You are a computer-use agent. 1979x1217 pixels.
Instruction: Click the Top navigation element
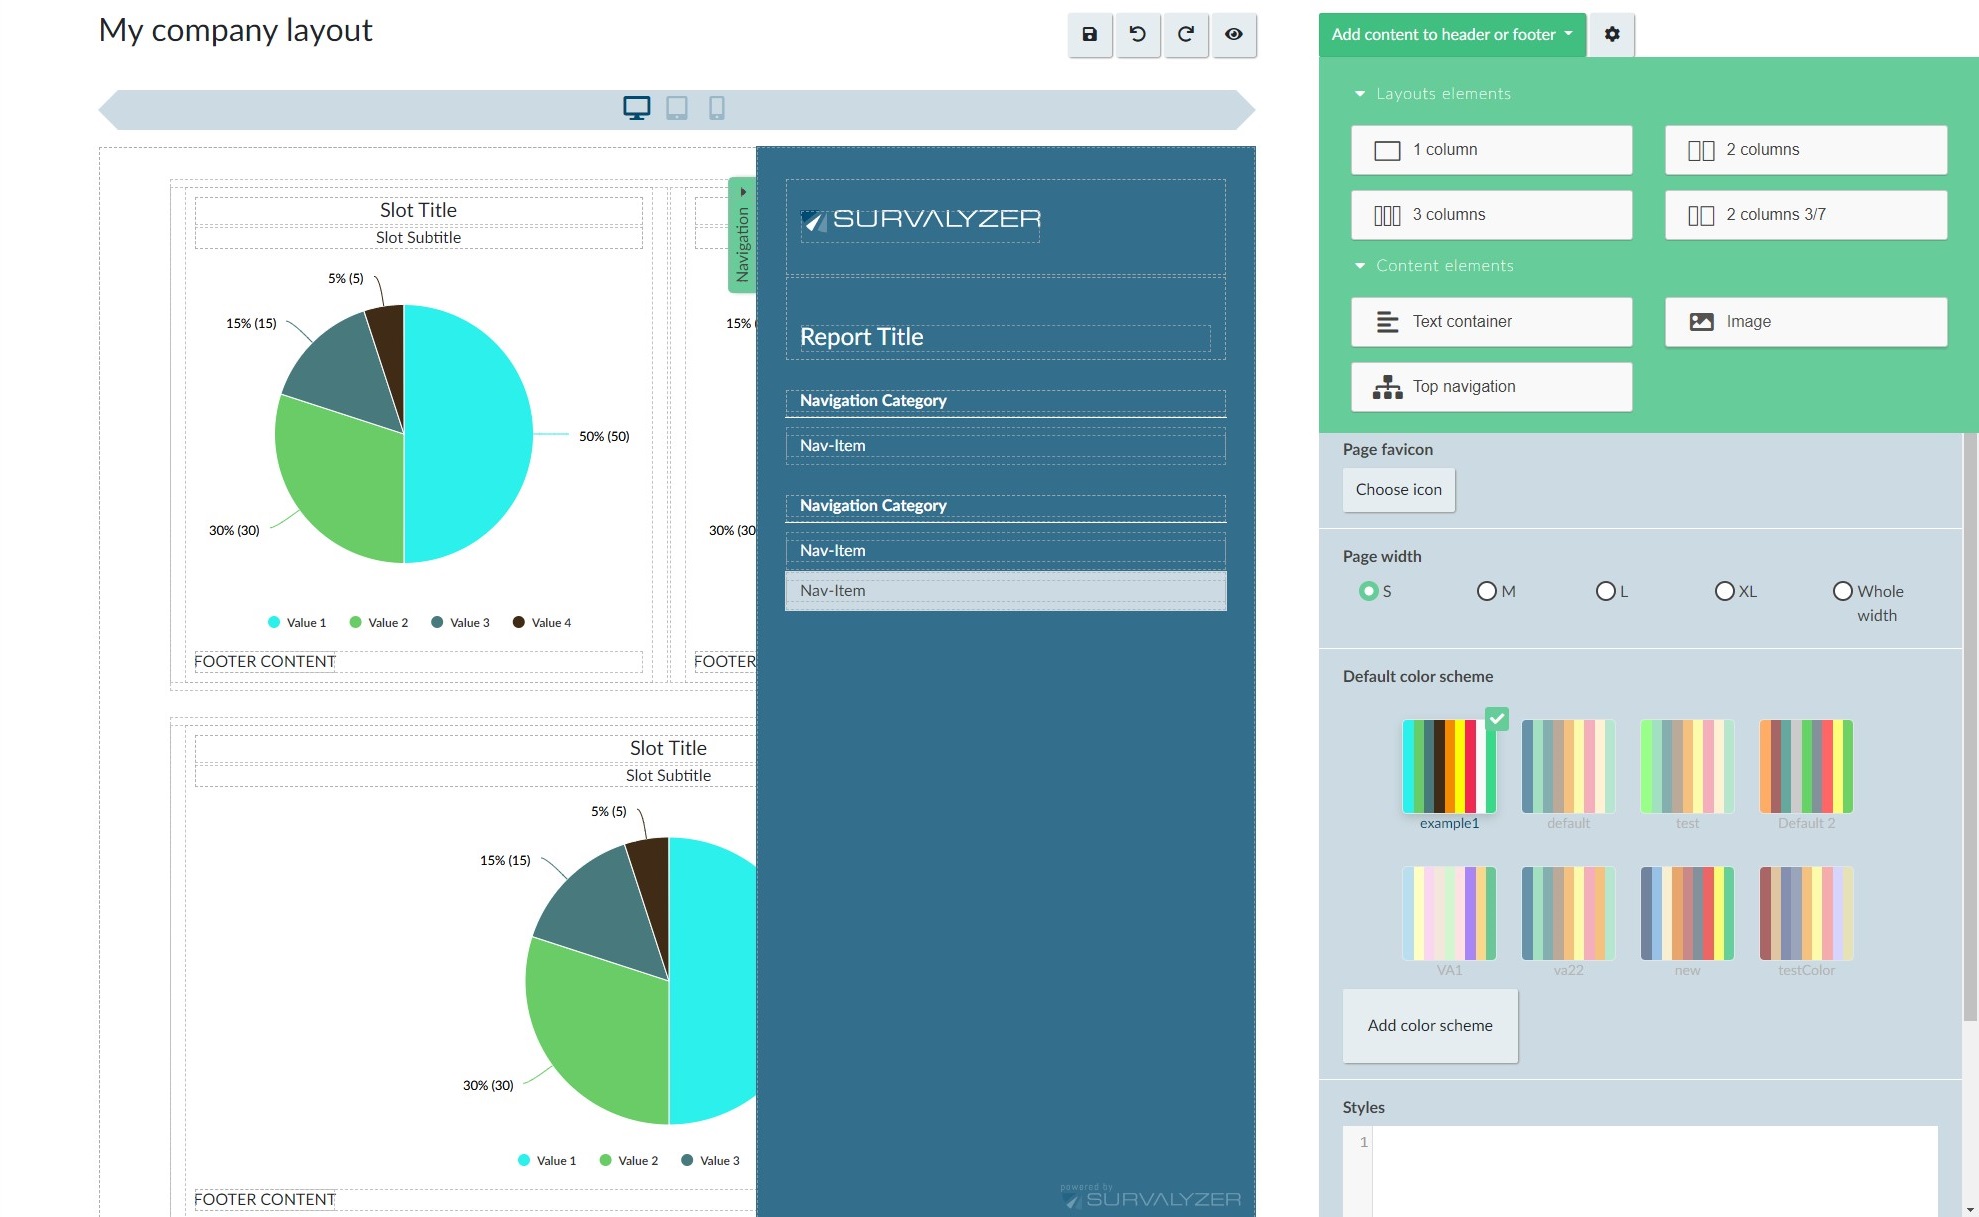pyautogui.click(x=1491, y=387)
